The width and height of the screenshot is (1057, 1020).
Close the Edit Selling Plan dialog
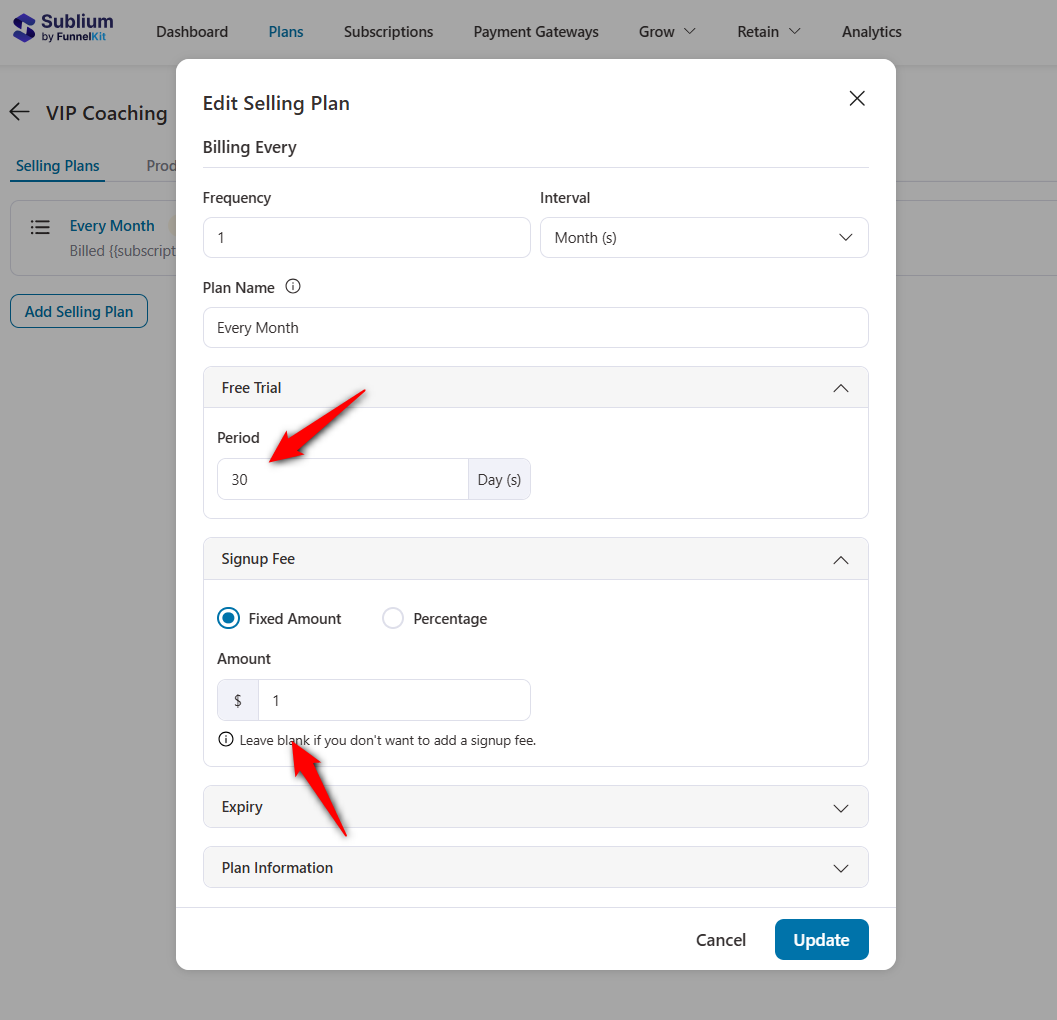(x=857, y=98)
